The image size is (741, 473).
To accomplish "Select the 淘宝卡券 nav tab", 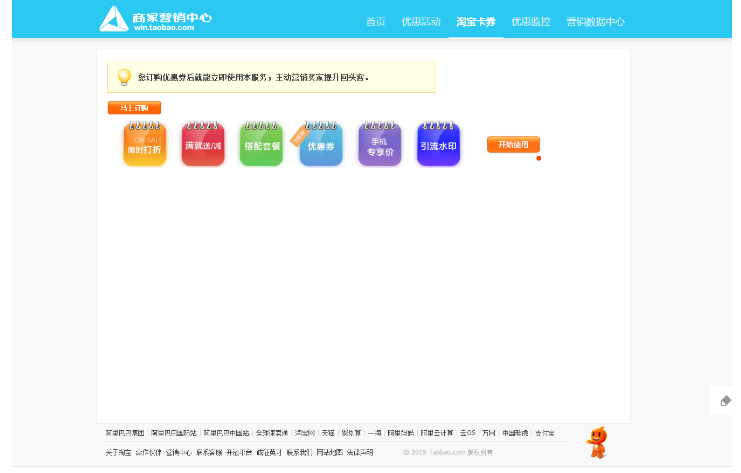I will pyautogui.click(x=476, y=22).
